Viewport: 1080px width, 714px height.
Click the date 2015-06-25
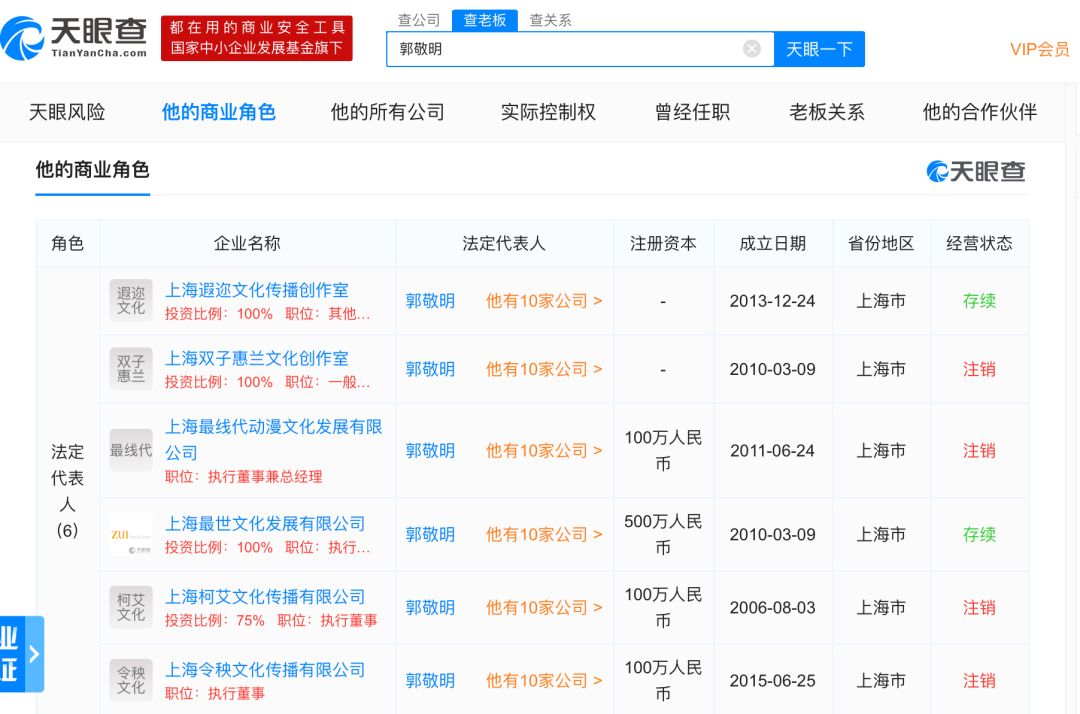click(773, 680)
